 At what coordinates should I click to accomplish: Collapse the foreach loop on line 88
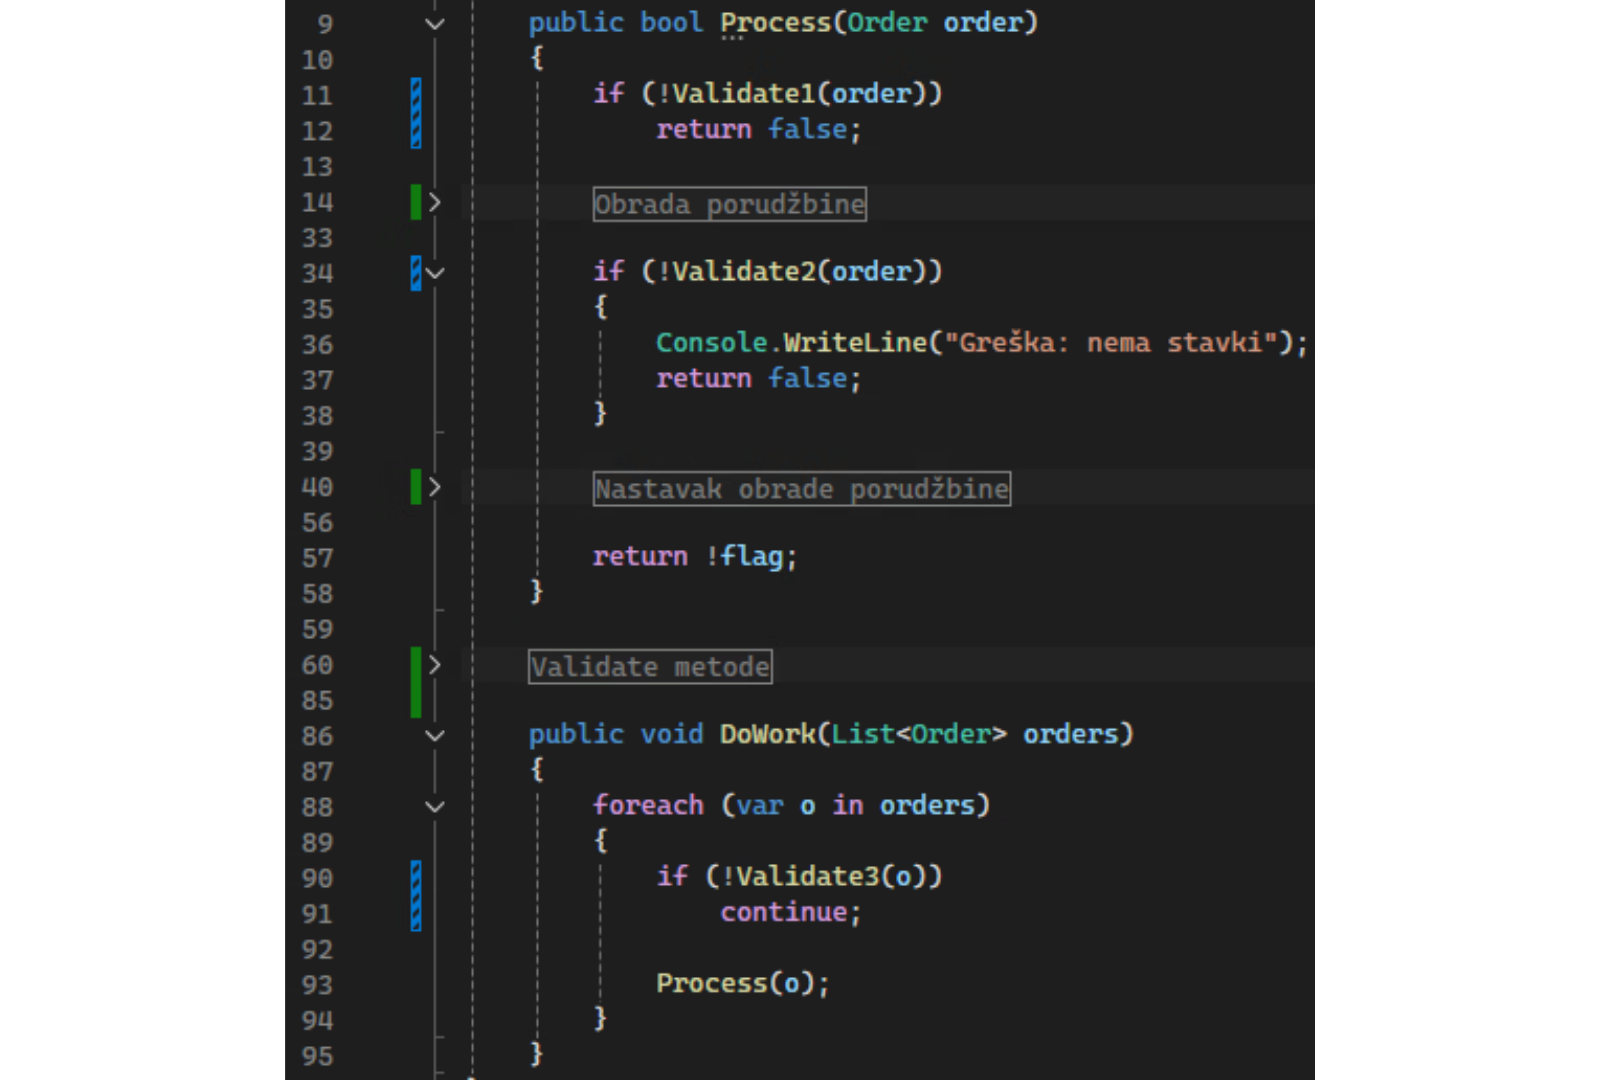tap(435, 807)
